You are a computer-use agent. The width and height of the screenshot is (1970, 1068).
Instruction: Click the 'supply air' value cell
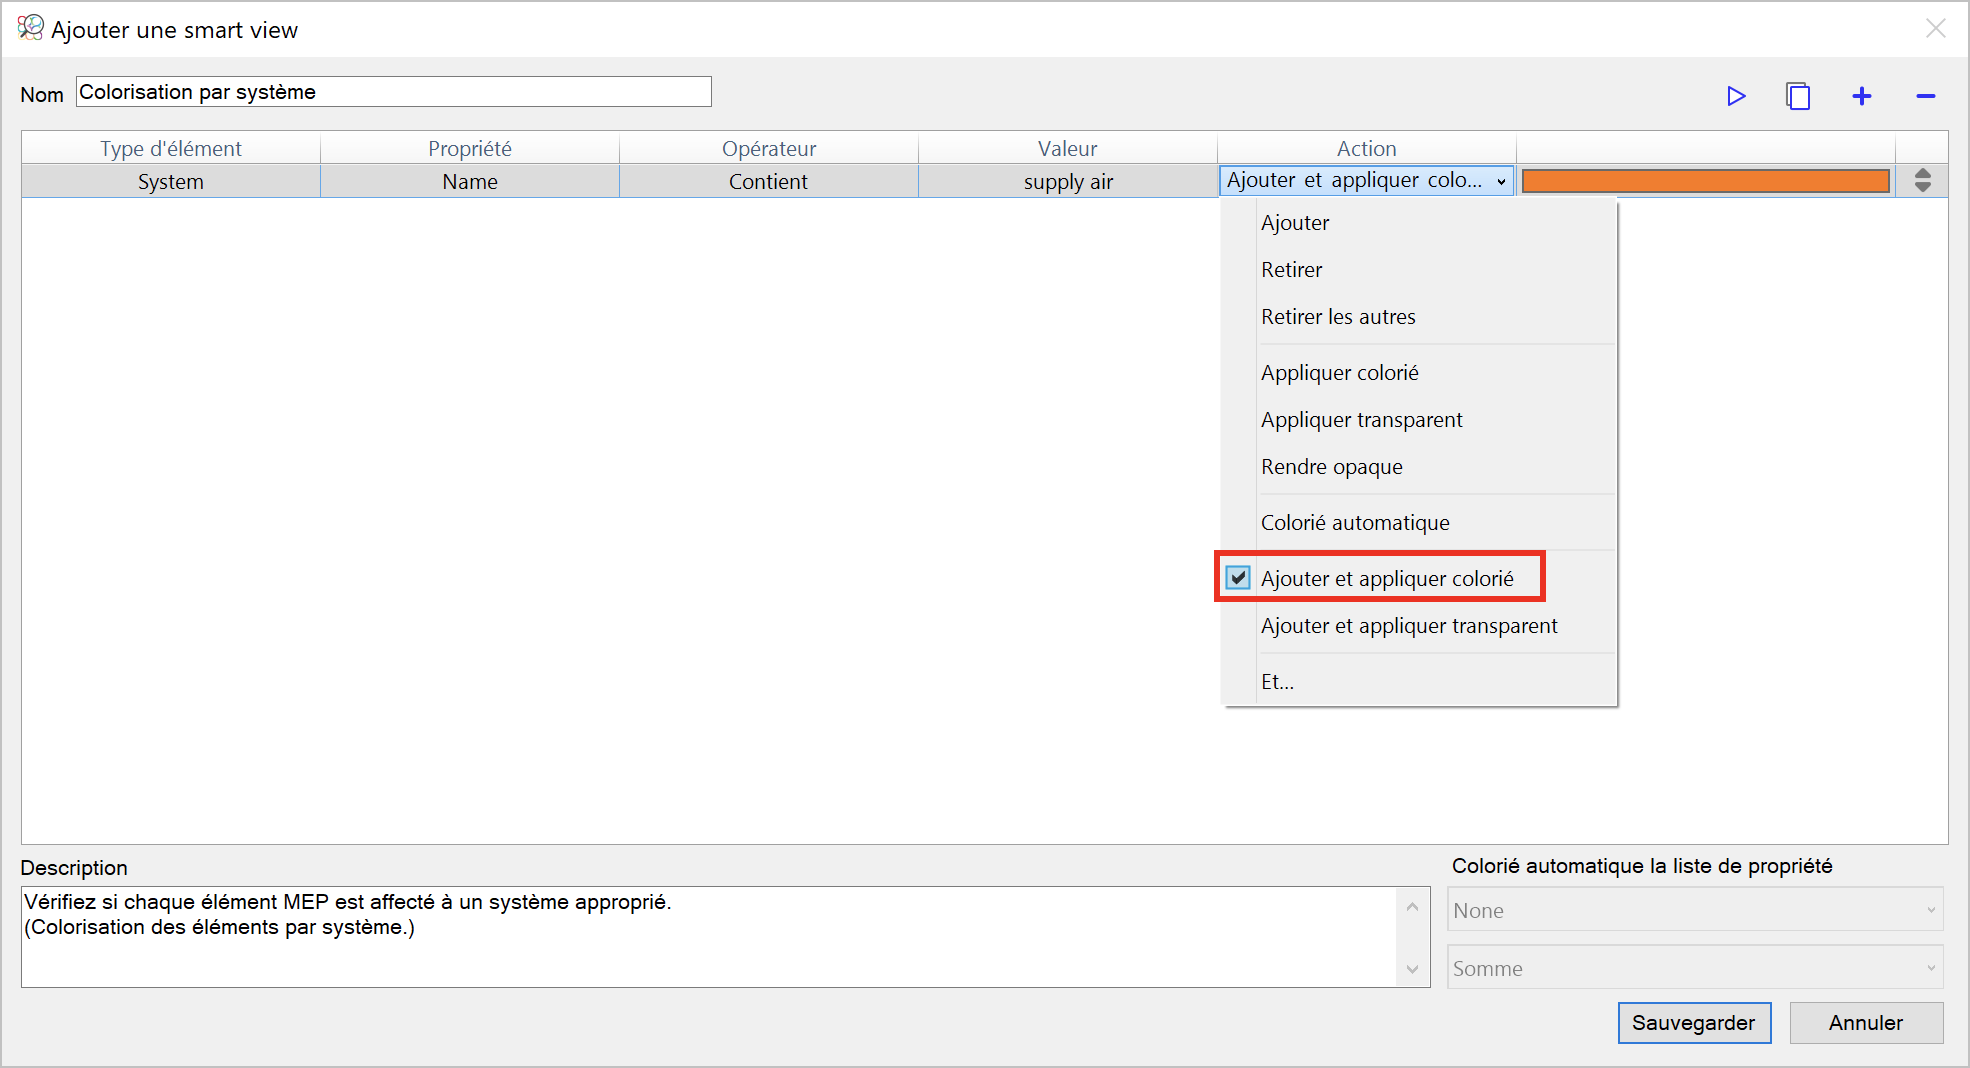[1068, 182]
